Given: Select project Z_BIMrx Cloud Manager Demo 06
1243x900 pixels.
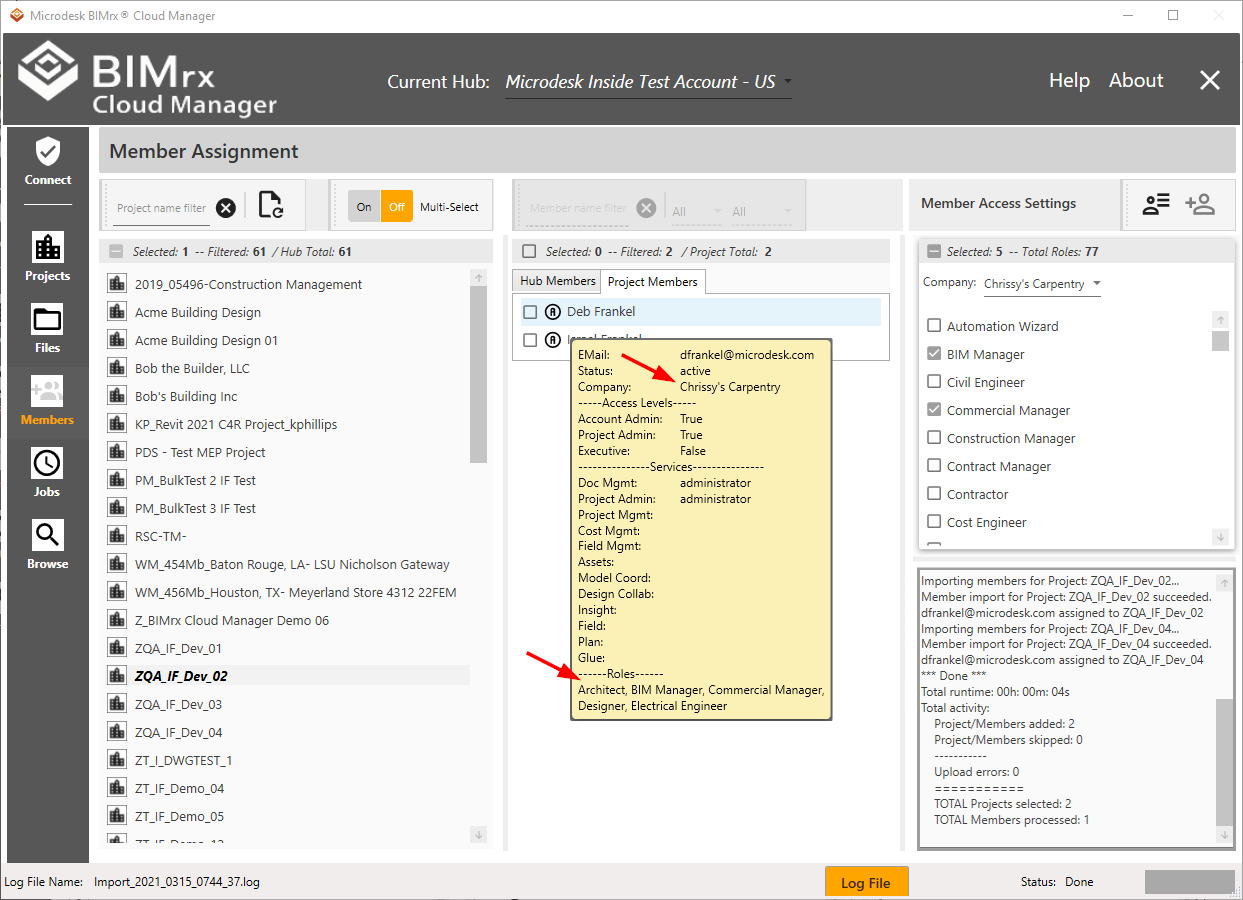Looking at the screenshot, I should [x=232, y=620].
